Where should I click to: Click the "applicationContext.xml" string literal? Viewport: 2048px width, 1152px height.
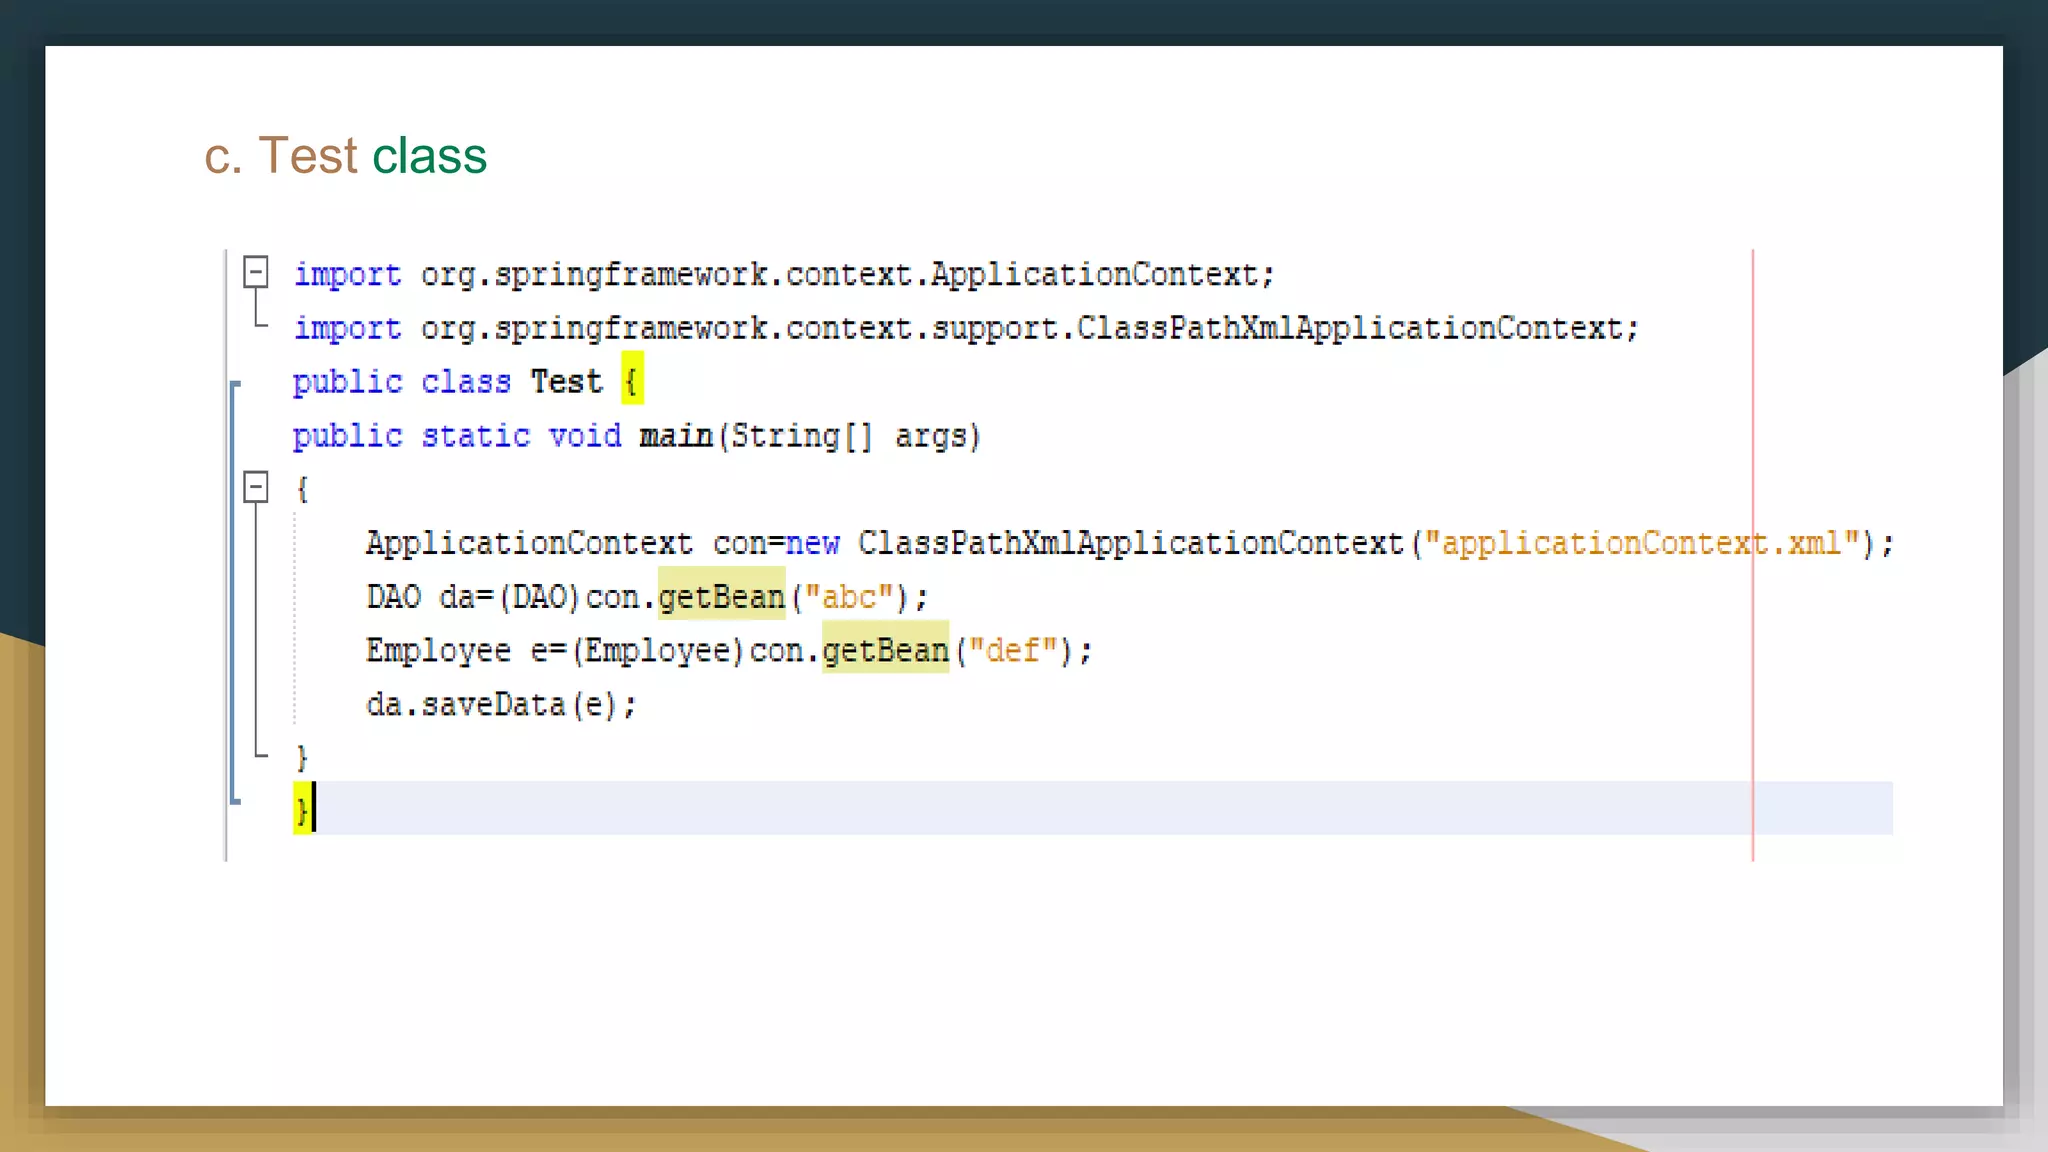pyautogui.click(x=1641, y=543)
